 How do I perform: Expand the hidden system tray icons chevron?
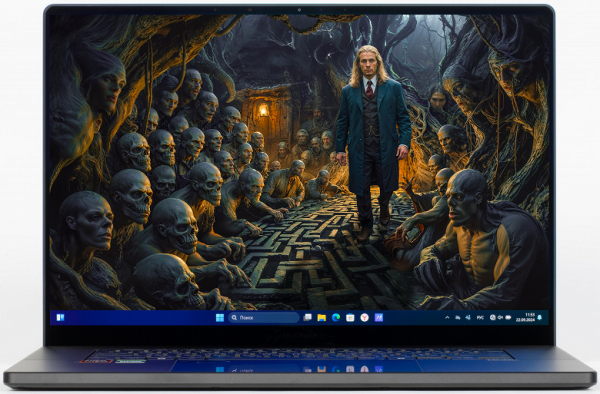pyautogui.click(x=447, y=317)
